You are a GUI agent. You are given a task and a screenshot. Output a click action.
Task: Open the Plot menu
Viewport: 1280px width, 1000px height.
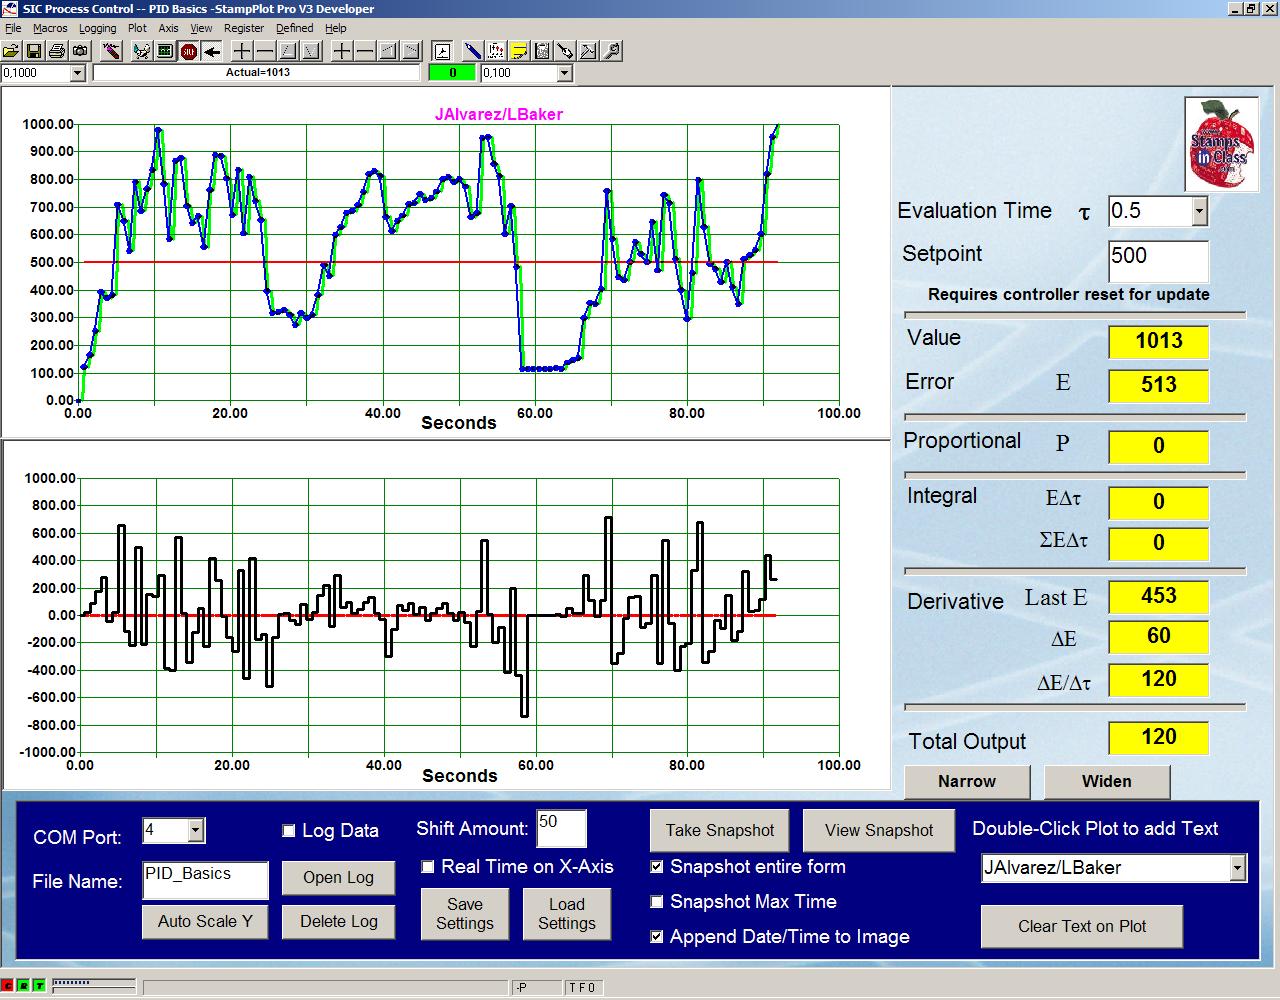coord(137,28)
